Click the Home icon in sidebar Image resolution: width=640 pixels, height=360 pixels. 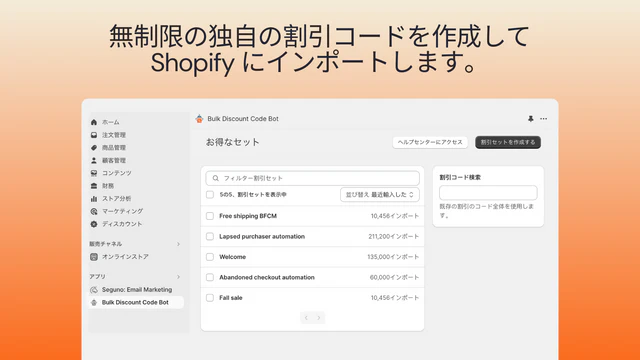(94, 122)
